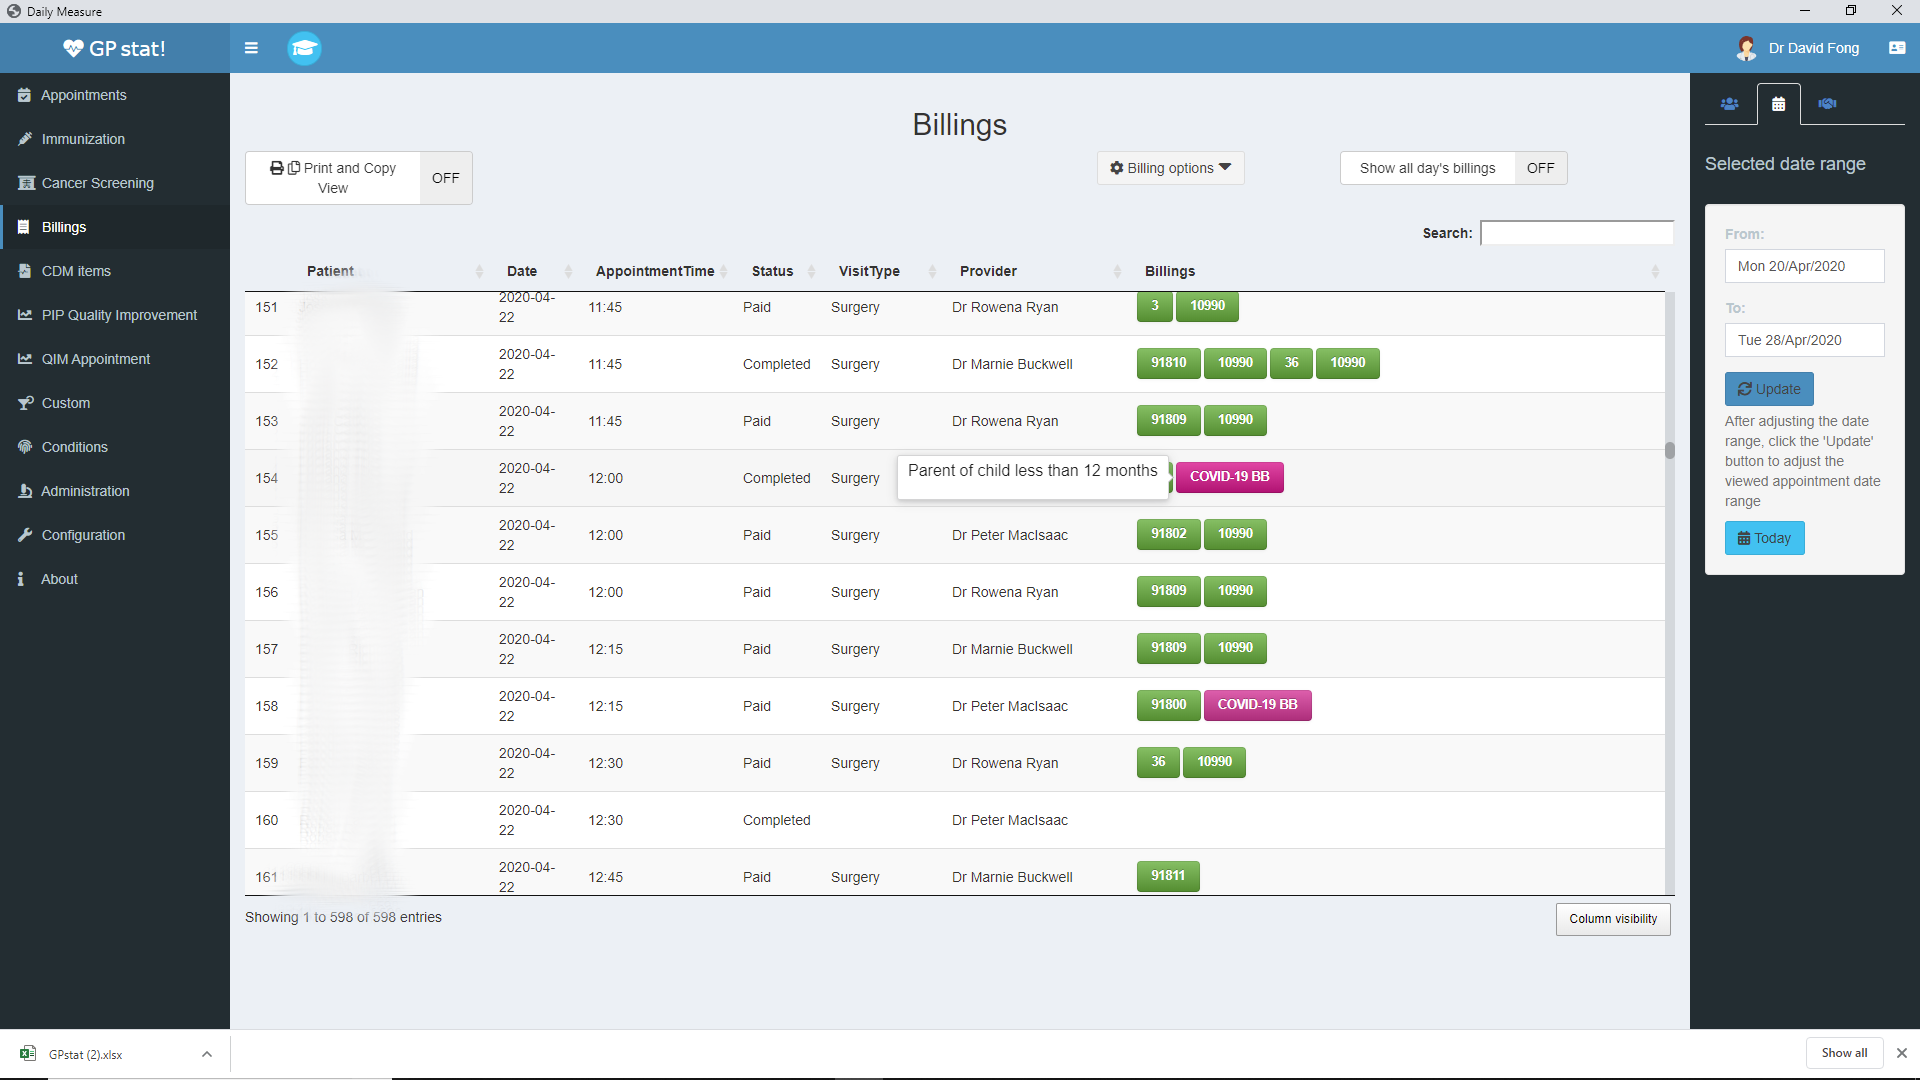Click the pink COVID-19 BB badge in row 158

1257,705
